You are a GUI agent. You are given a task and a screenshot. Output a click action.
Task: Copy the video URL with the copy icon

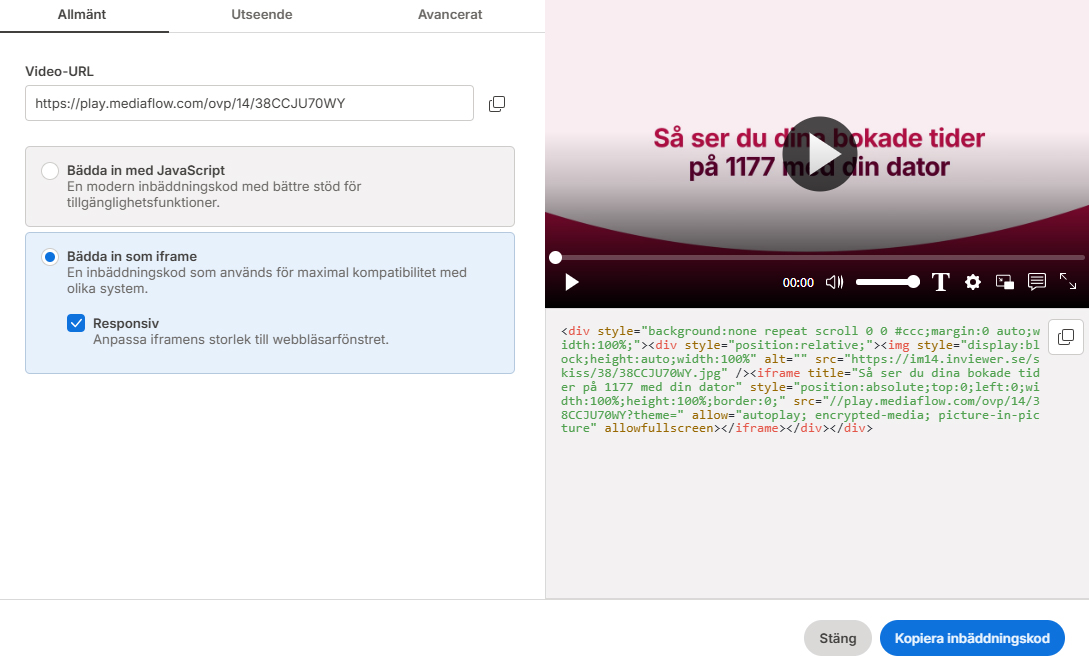pos(496,104)
